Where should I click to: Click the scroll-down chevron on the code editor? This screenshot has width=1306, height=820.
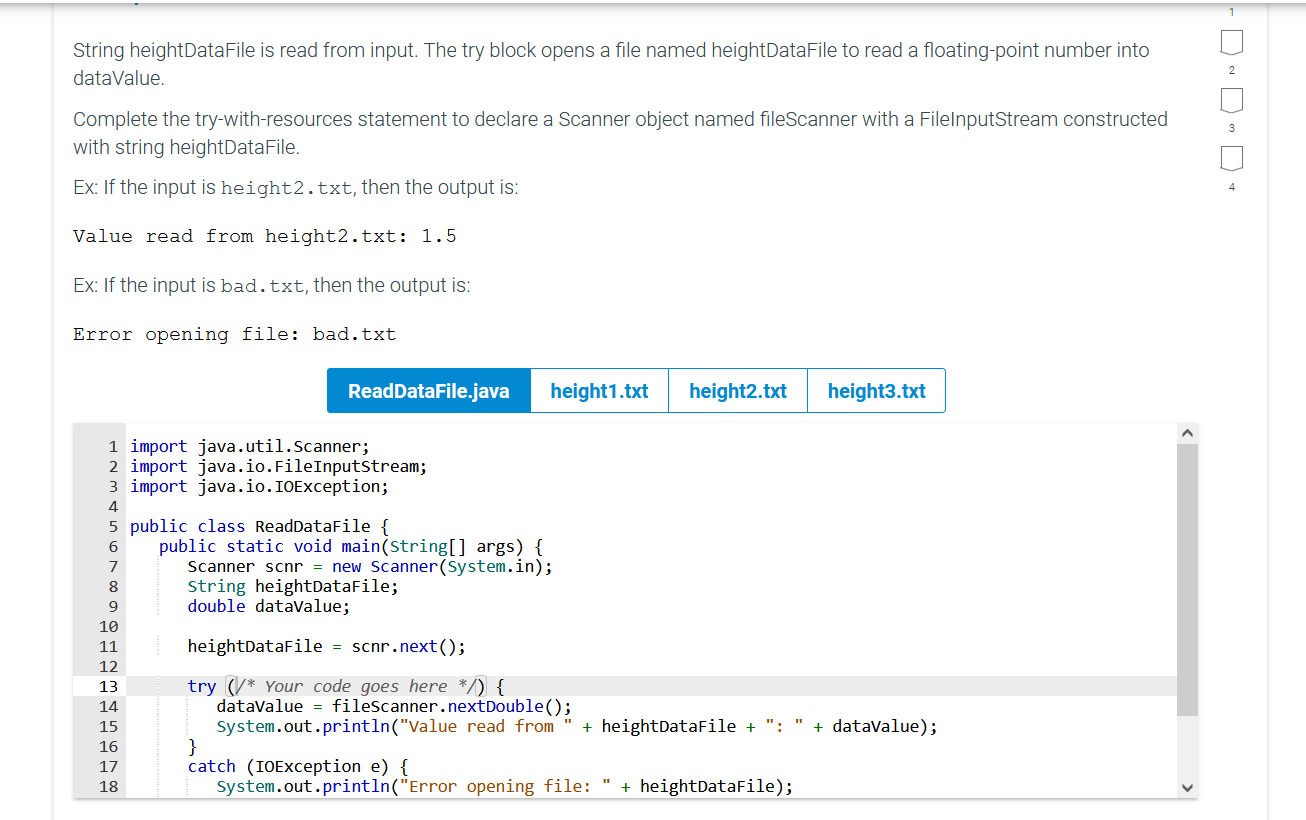(x=1187, y=787)
